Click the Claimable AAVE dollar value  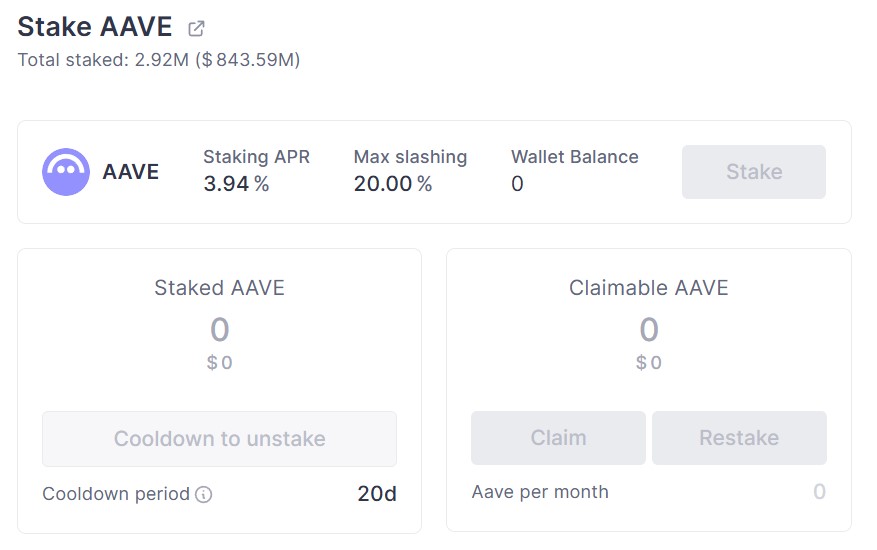[x=649, y=363]
